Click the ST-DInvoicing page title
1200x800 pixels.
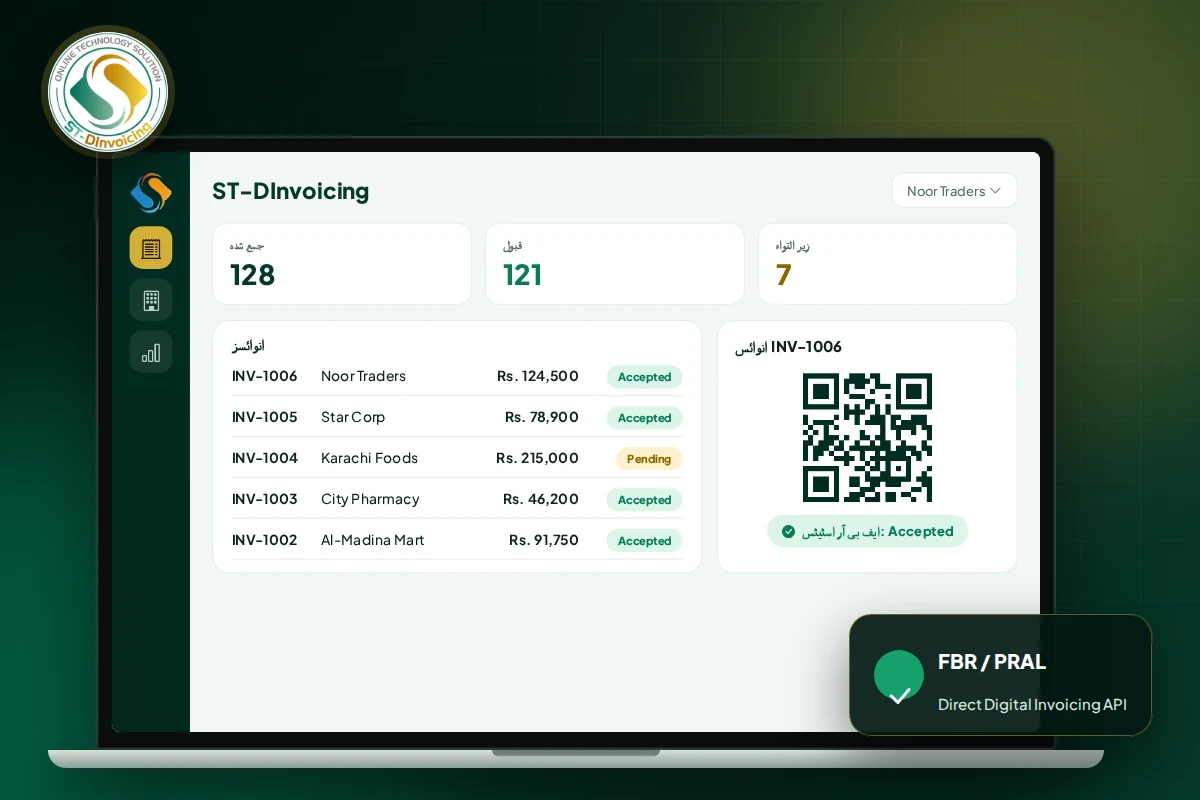[x=291, y=191]
